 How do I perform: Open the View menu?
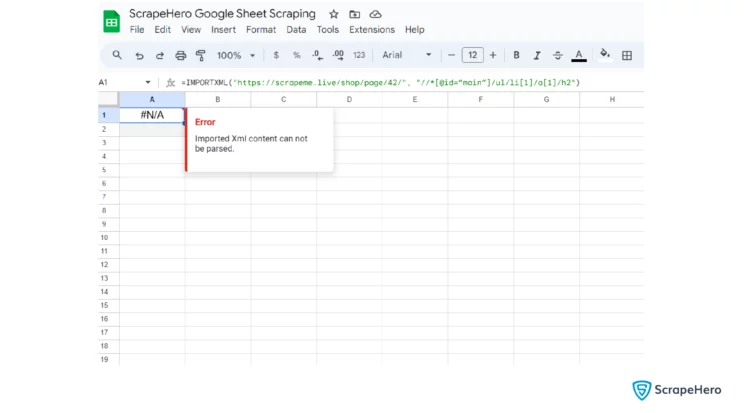(191, 29)
